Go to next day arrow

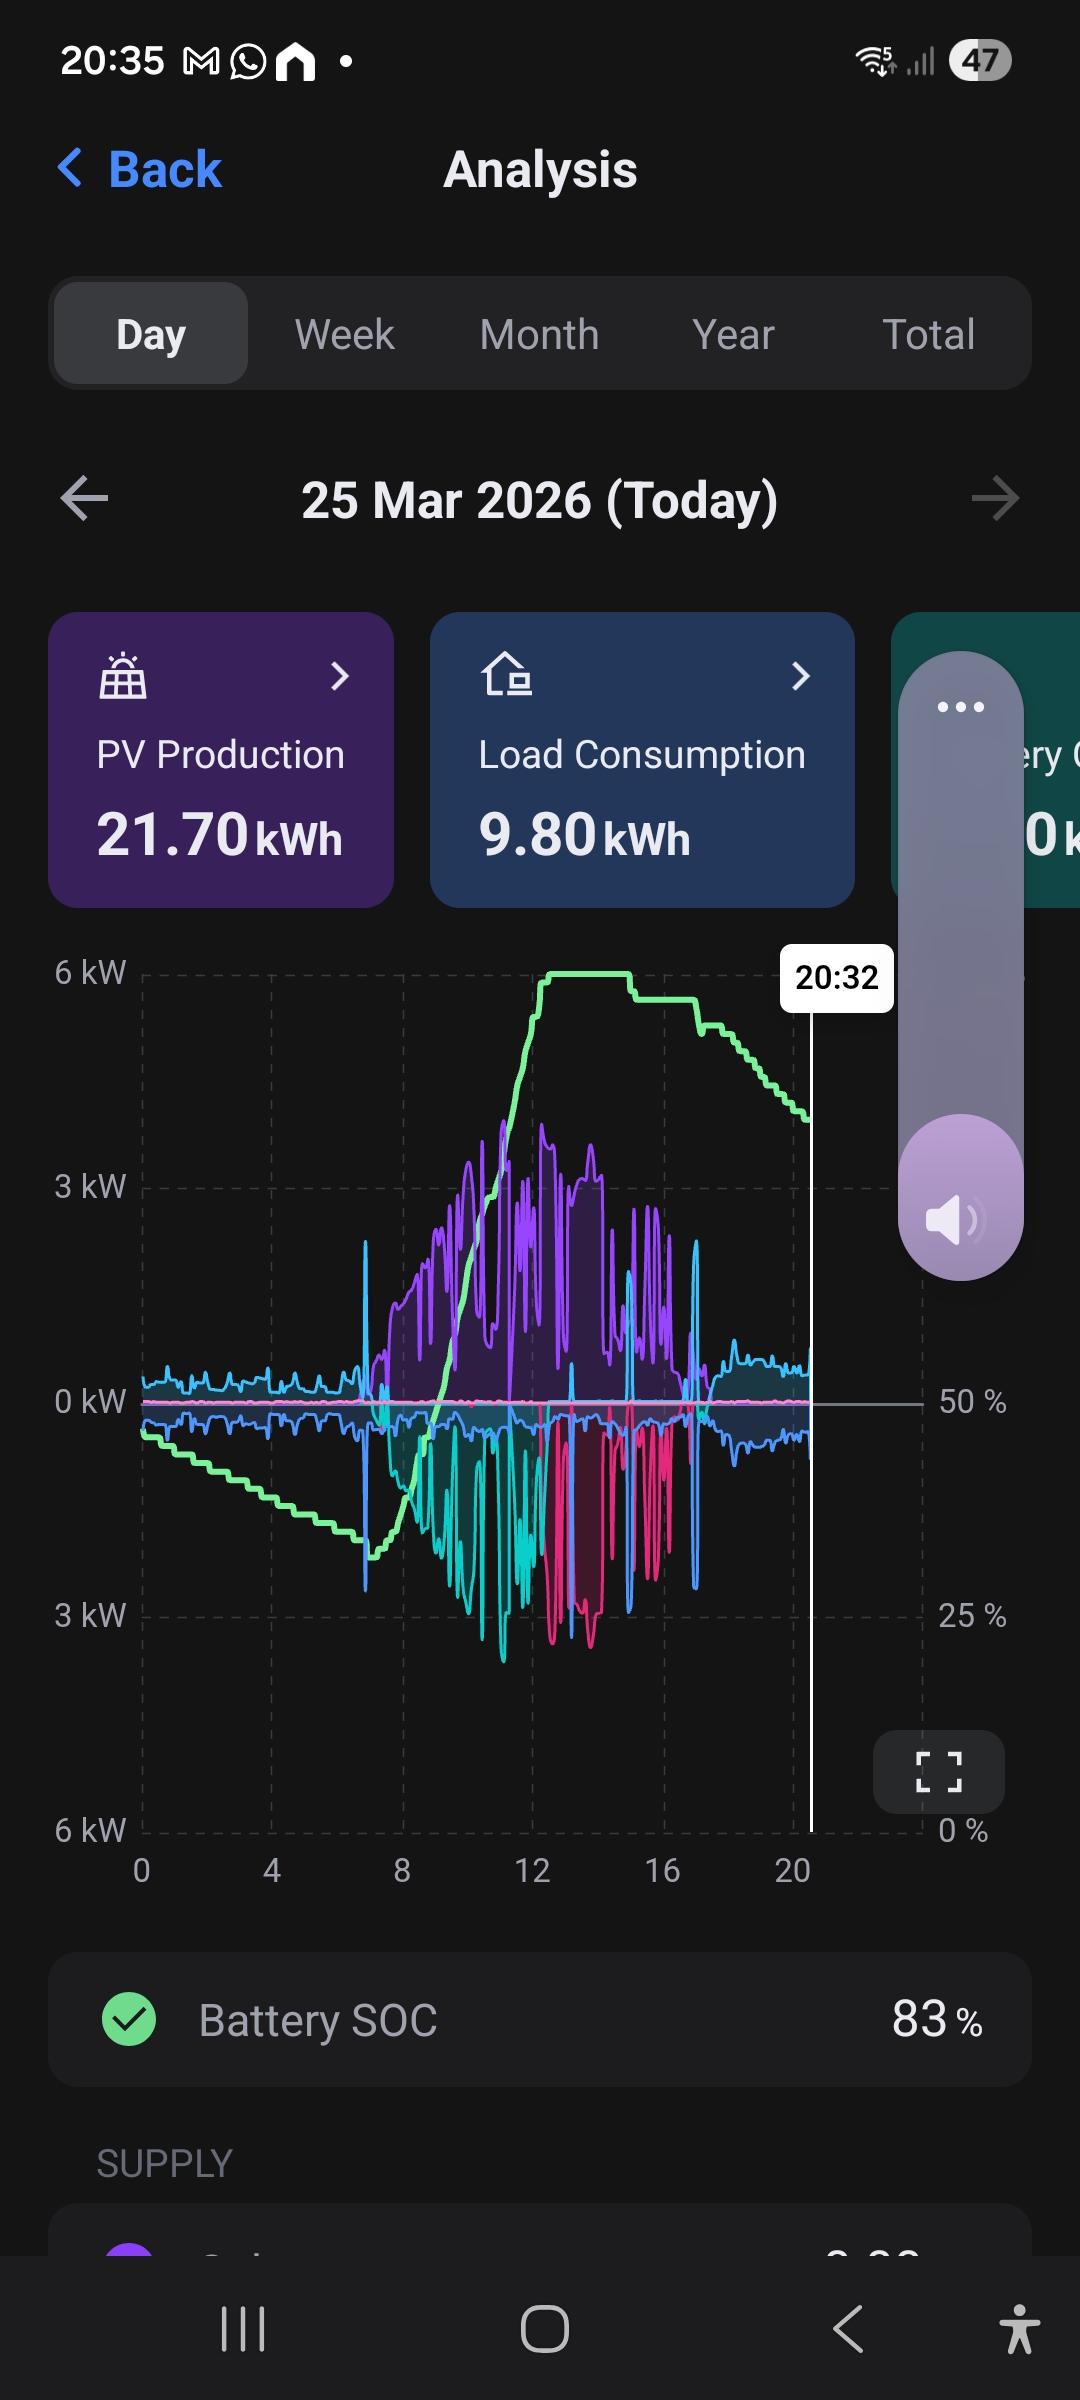pyautogui.click(x=995, y=498)
